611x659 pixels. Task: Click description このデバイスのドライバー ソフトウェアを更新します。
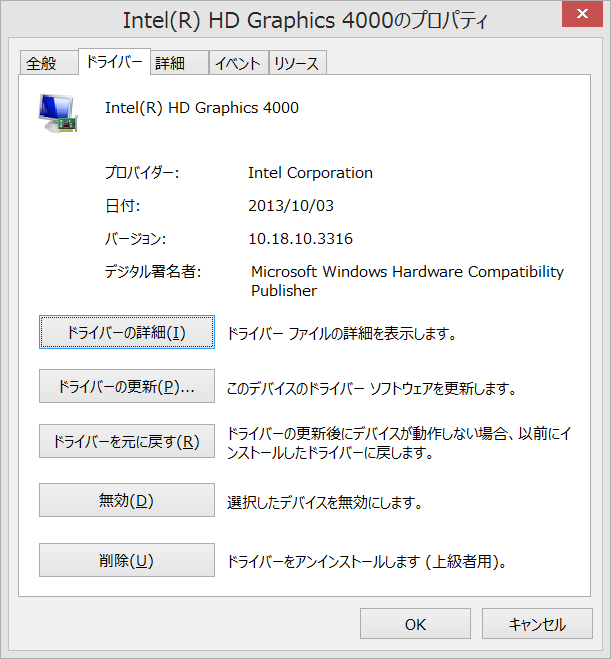coord(371,388)
